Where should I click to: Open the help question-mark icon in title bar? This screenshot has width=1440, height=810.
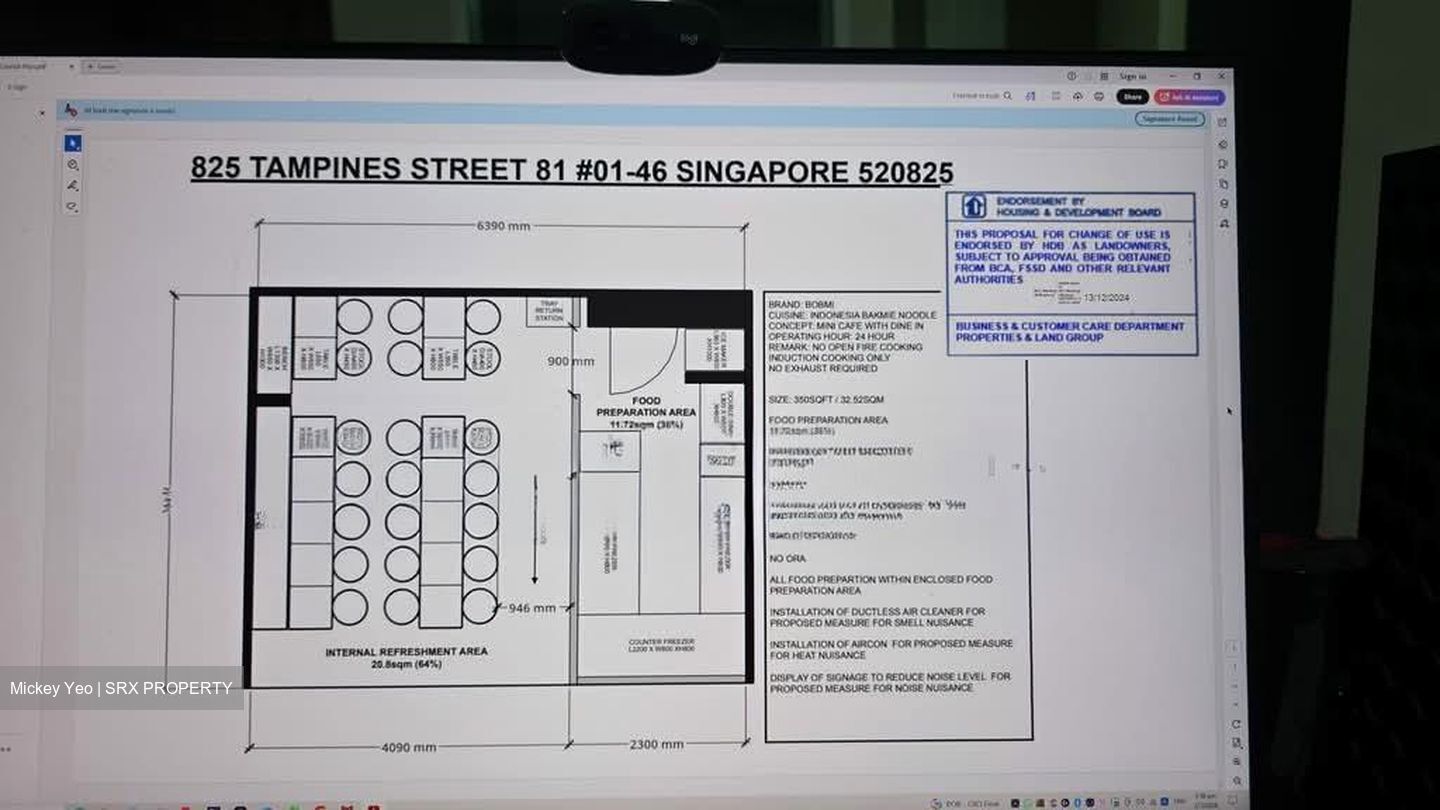click(1072, 76)
